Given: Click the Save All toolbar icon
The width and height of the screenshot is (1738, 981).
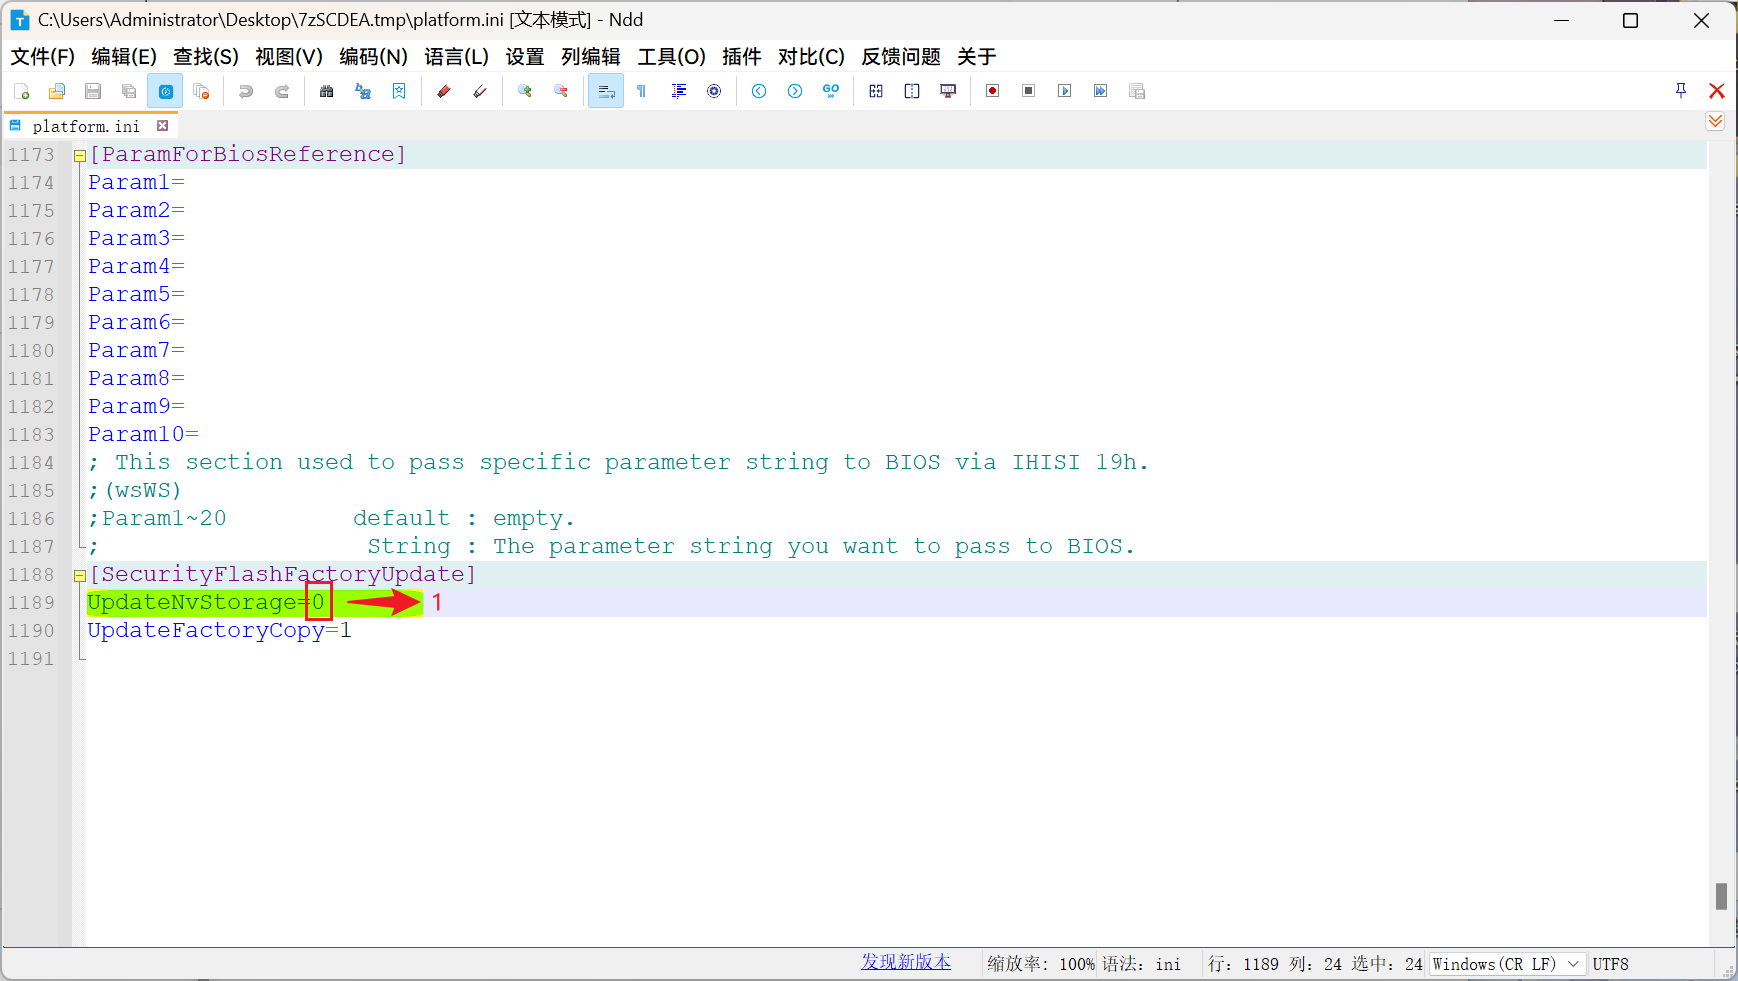Looking at the screenshot, I should (129, 91).
